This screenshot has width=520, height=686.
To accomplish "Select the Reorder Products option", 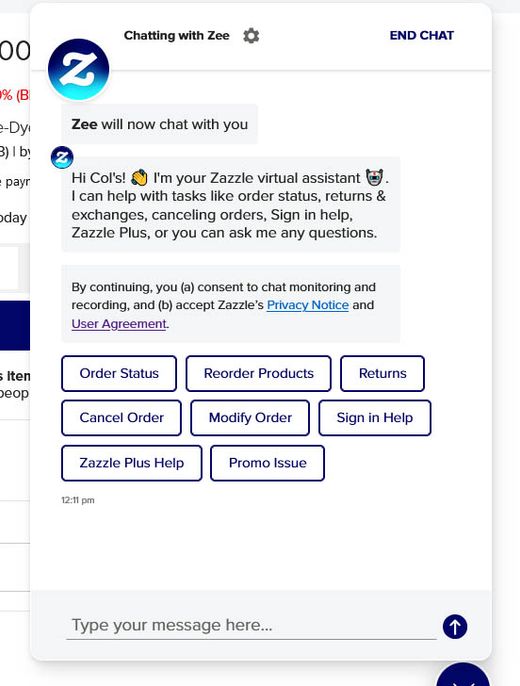I will [x=258, y=374].
